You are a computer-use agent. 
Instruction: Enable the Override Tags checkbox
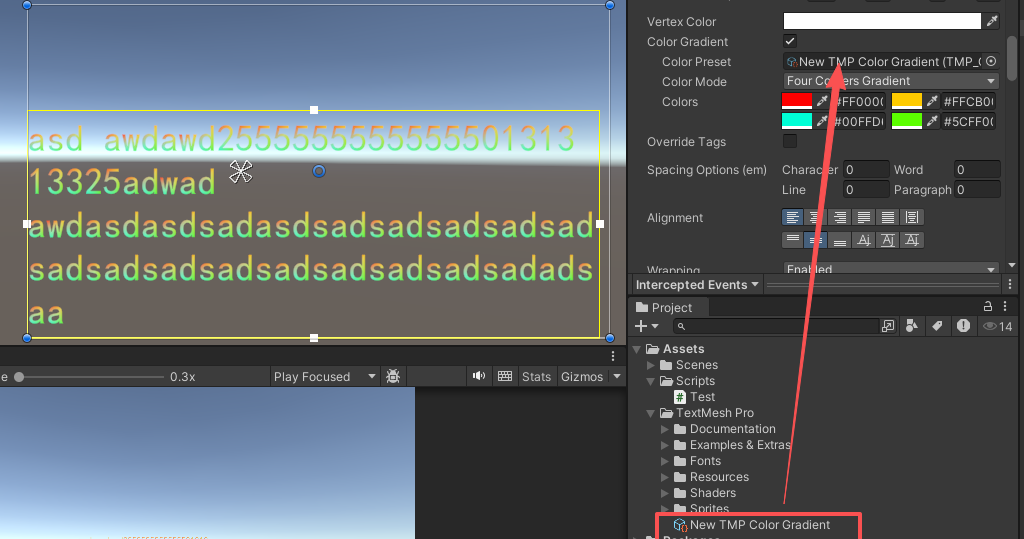[x=790, y=141]
